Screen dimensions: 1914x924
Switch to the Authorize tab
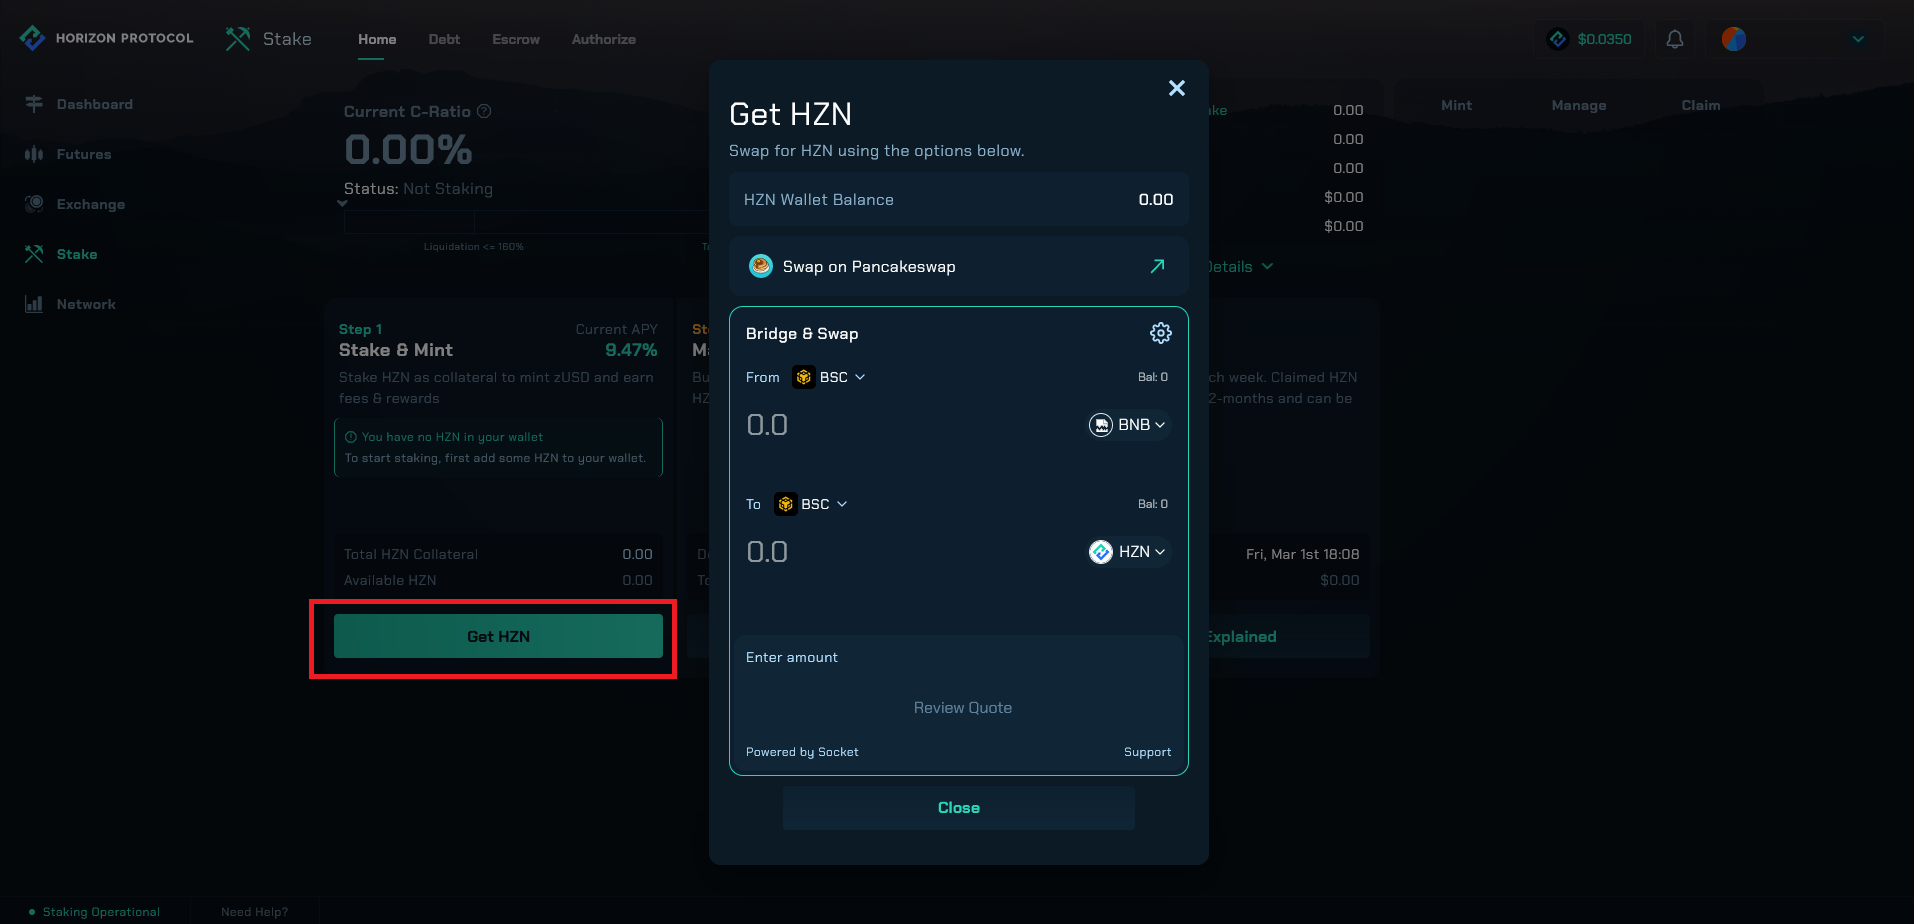point(604,39)
